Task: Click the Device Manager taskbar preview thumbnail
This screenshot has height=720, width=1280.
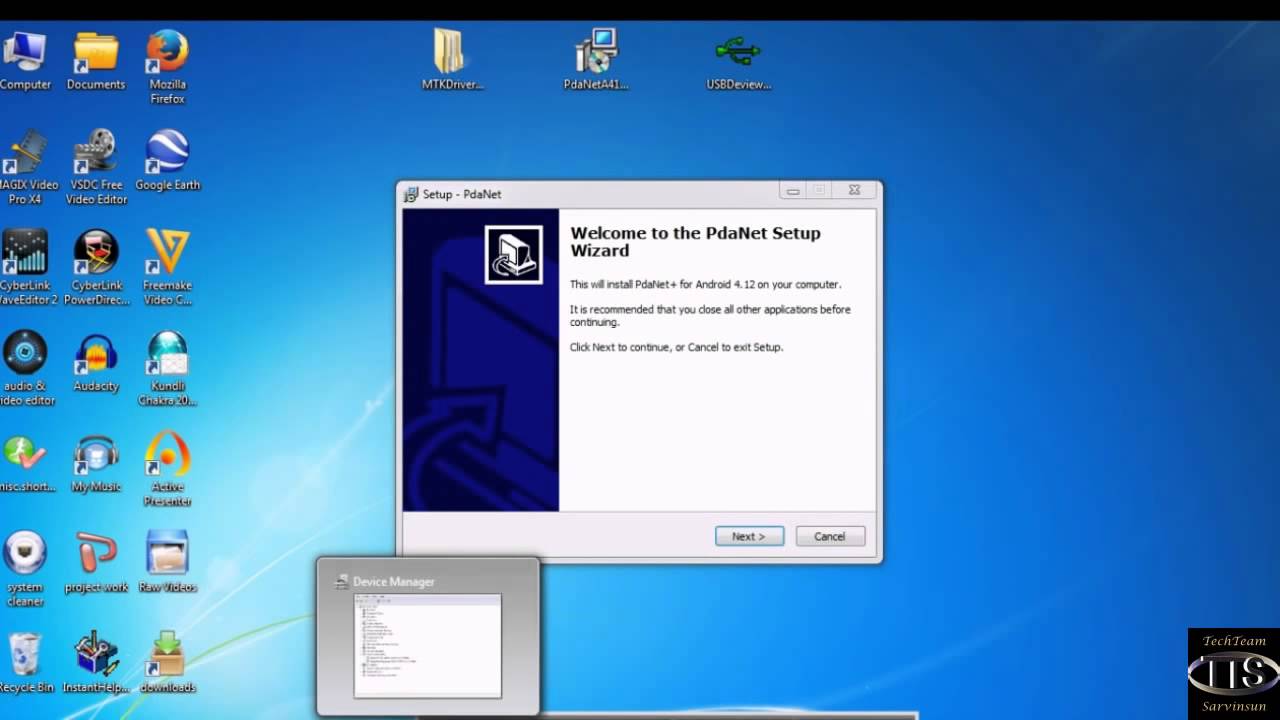Action: [x=428, y=646]
